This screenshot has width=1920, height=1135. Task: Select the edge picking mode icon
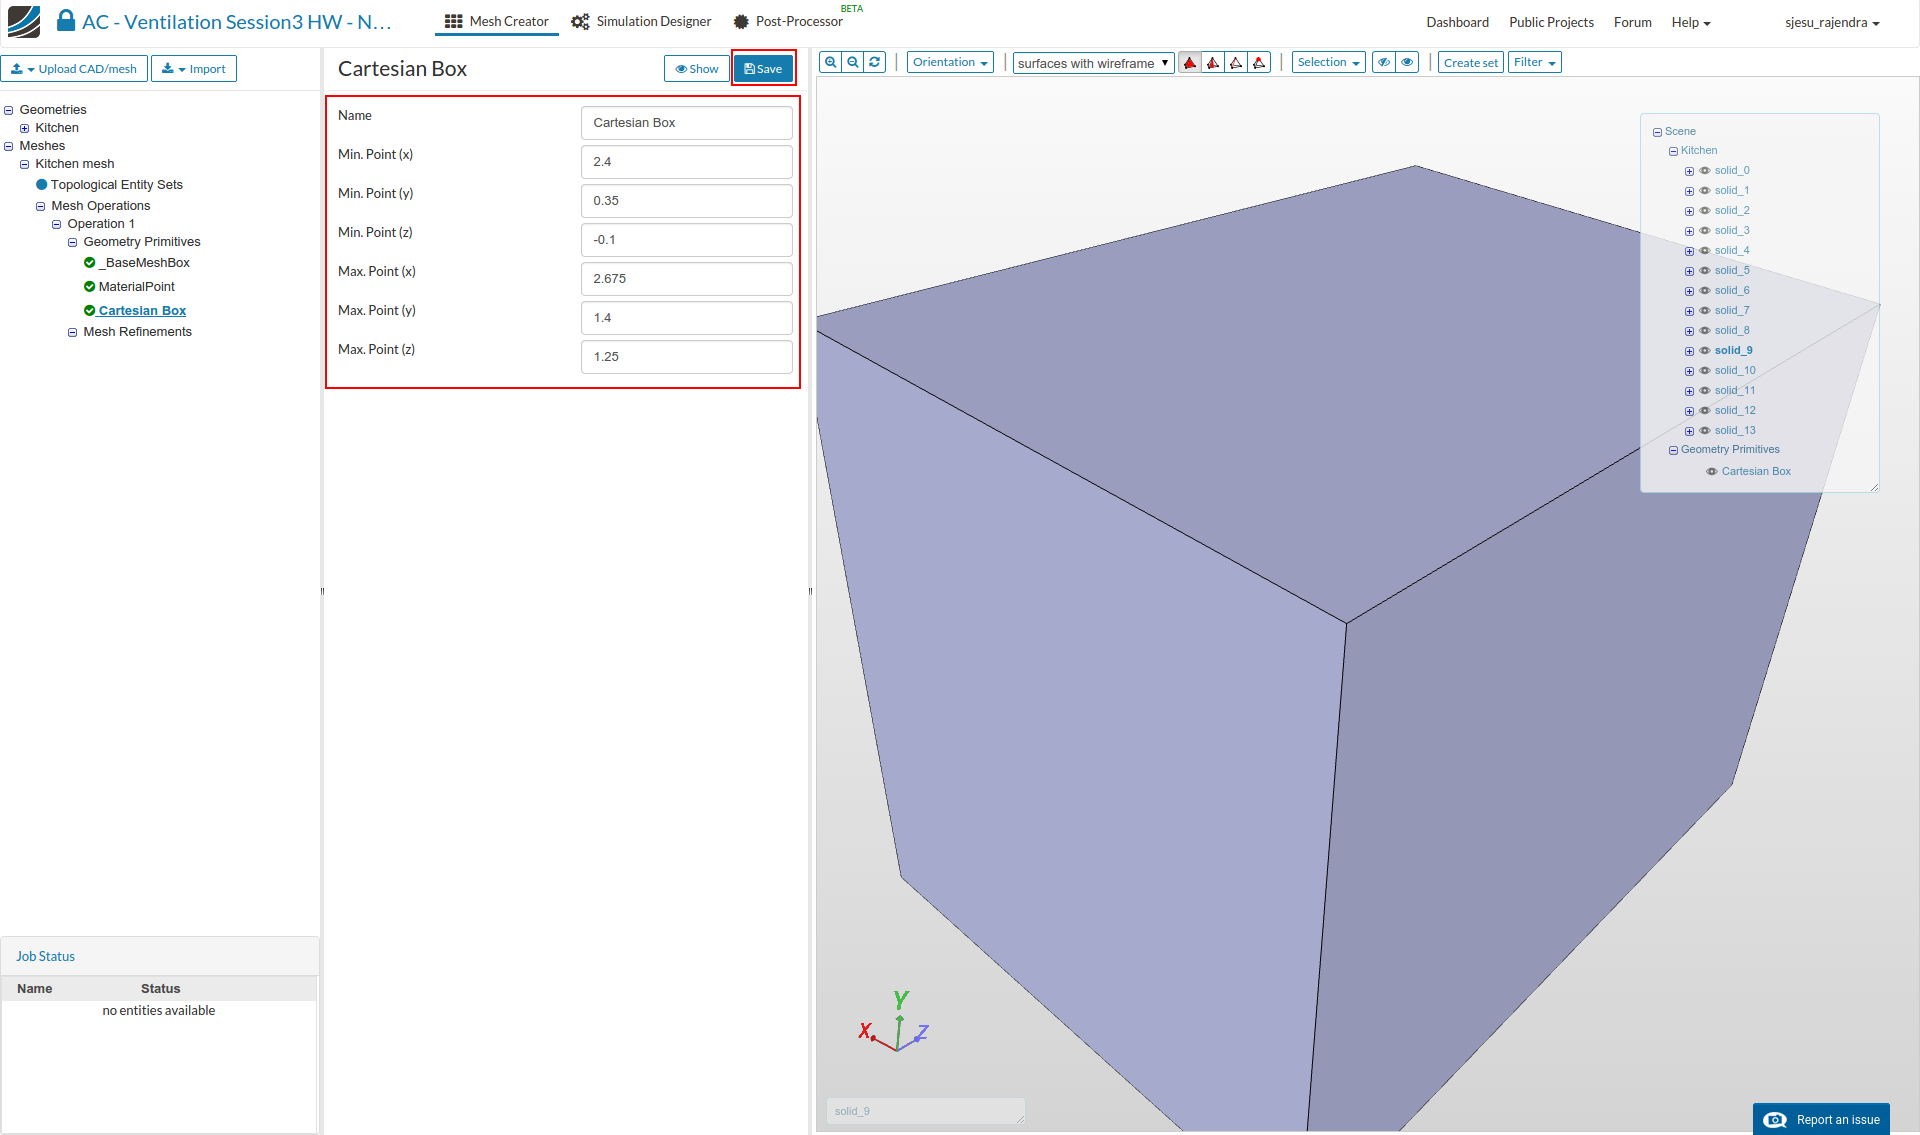[x=1236, y=63]
